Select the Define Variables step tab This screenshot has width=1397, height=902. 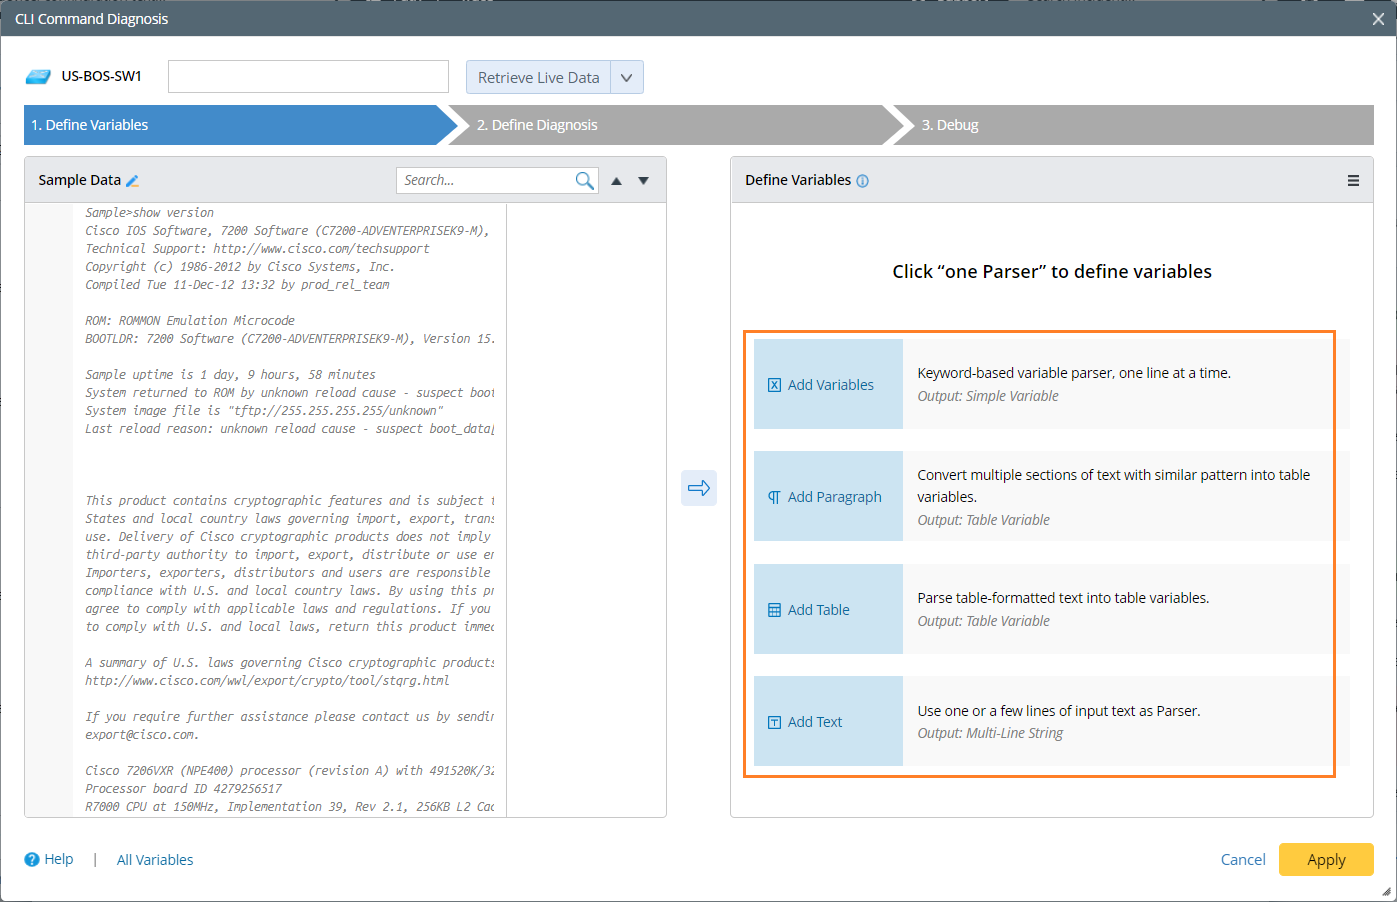[240, 125]
